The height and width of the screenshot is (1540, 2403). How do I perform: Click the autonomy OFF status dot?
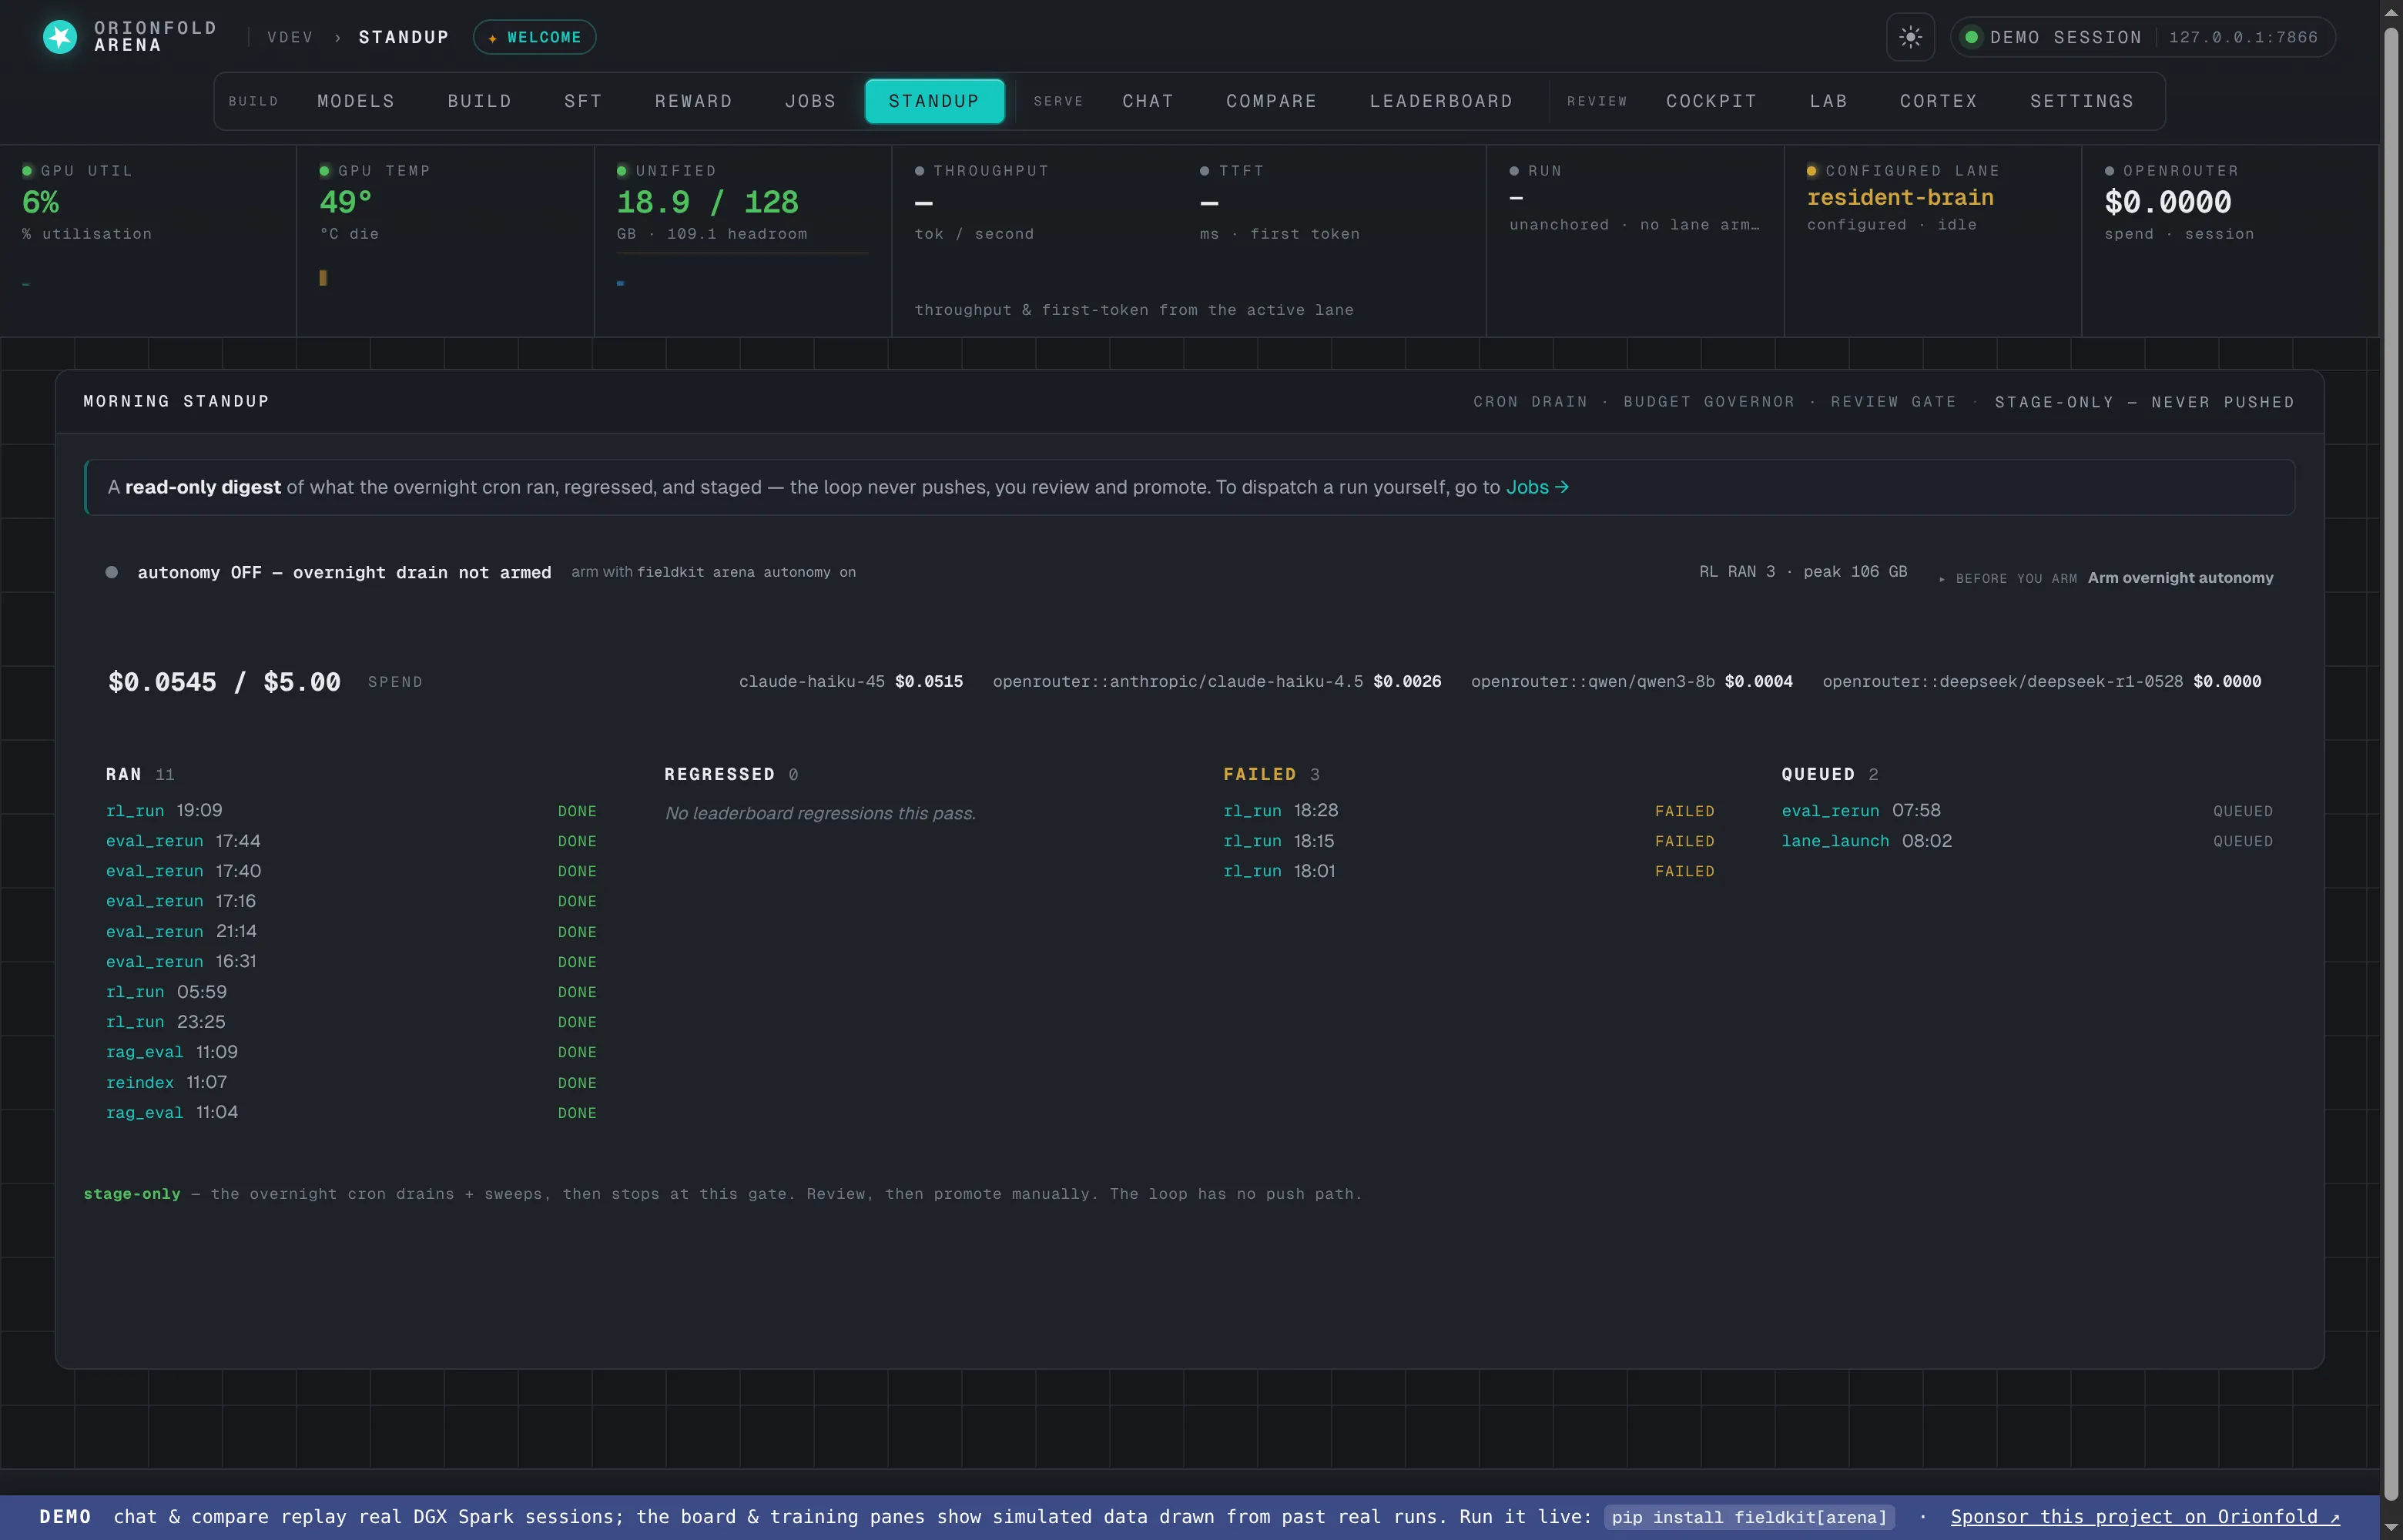click(x=112, y=572)
